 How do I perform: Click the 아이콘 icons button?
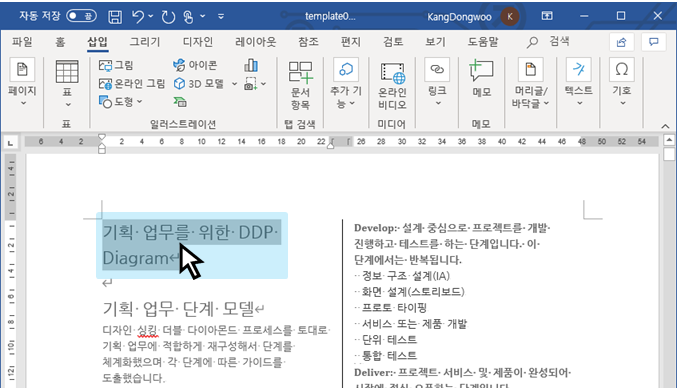[x=195, y=65]
